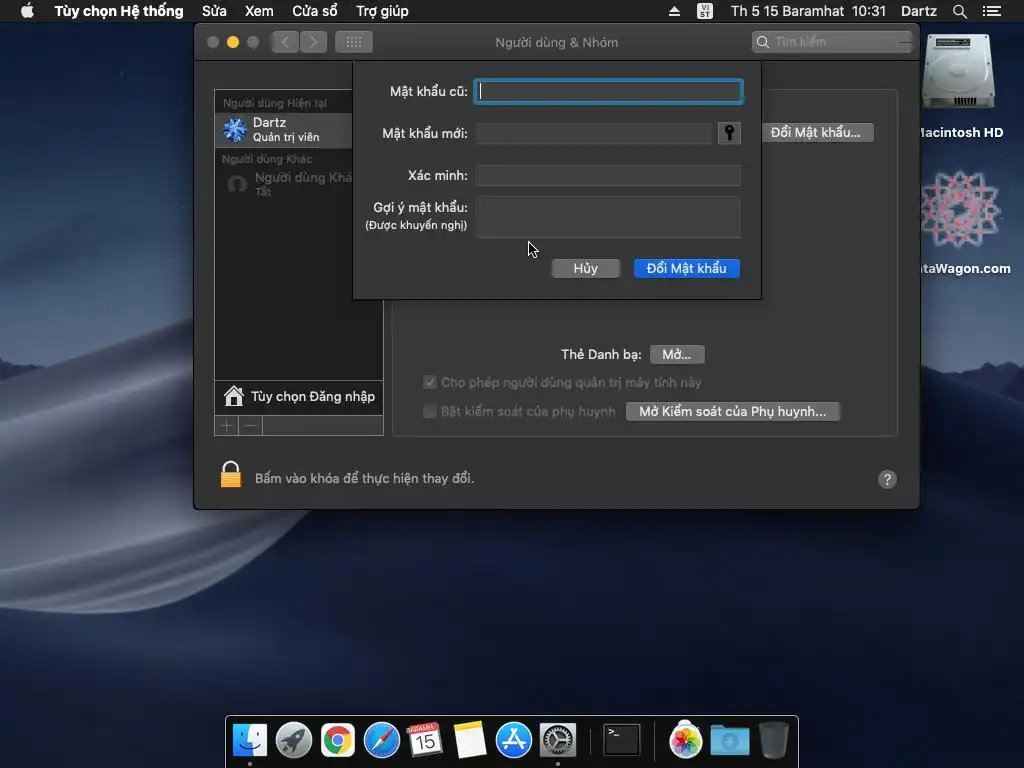The height and width of the screenshot is (768, 1024).
Task: Open the Trash in the Dock
Action: [774, 740]
